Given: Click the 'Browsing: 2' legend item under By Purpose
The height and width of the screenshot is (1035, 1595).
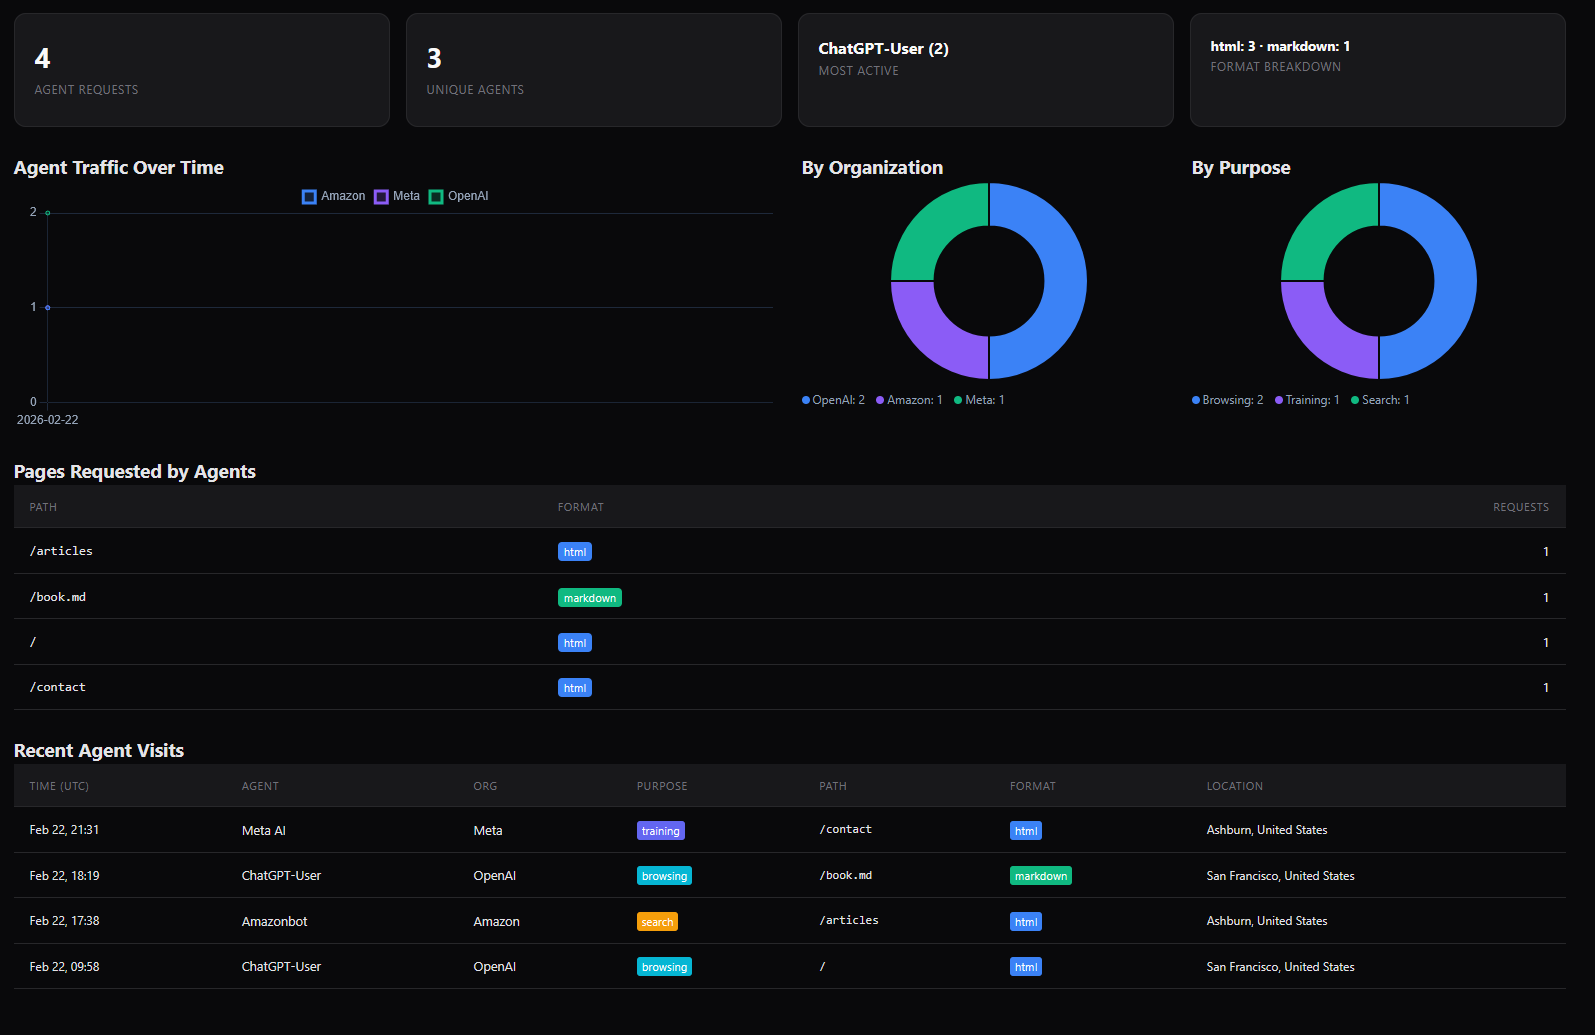Looking at the screenshot, I should (x=1227, y=400).
